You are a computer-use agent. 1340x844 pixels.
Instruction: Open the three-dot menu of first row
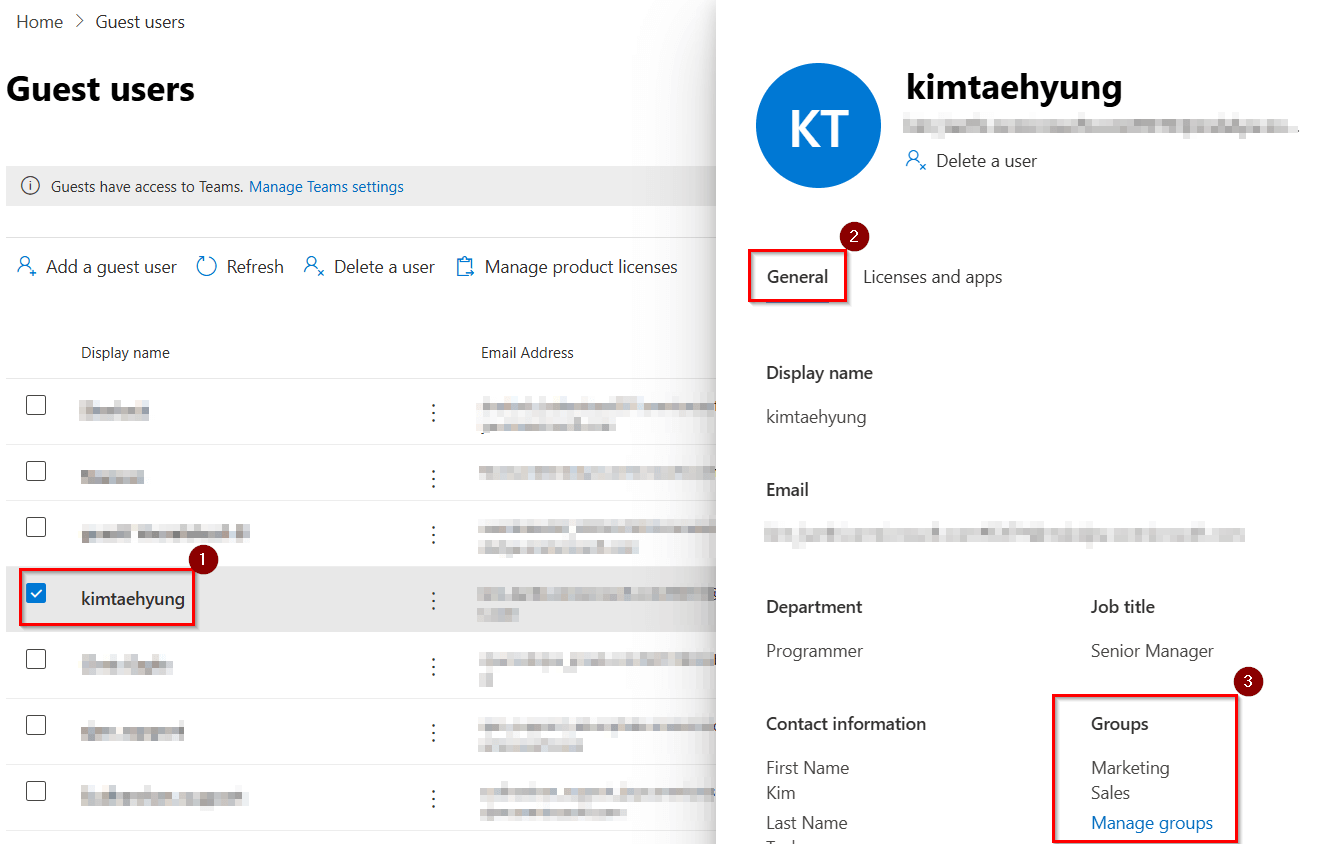[x=433, y=413]
